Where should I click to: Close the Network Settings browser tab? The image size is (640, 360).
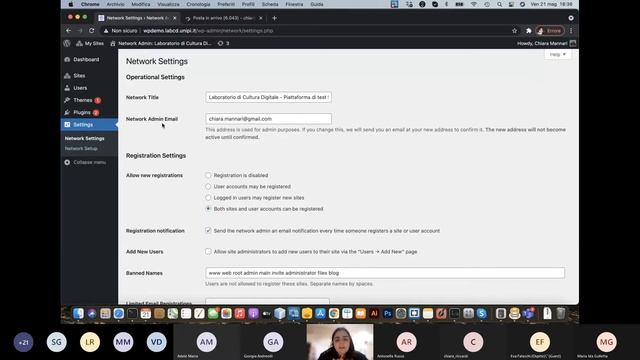point(175,18)
